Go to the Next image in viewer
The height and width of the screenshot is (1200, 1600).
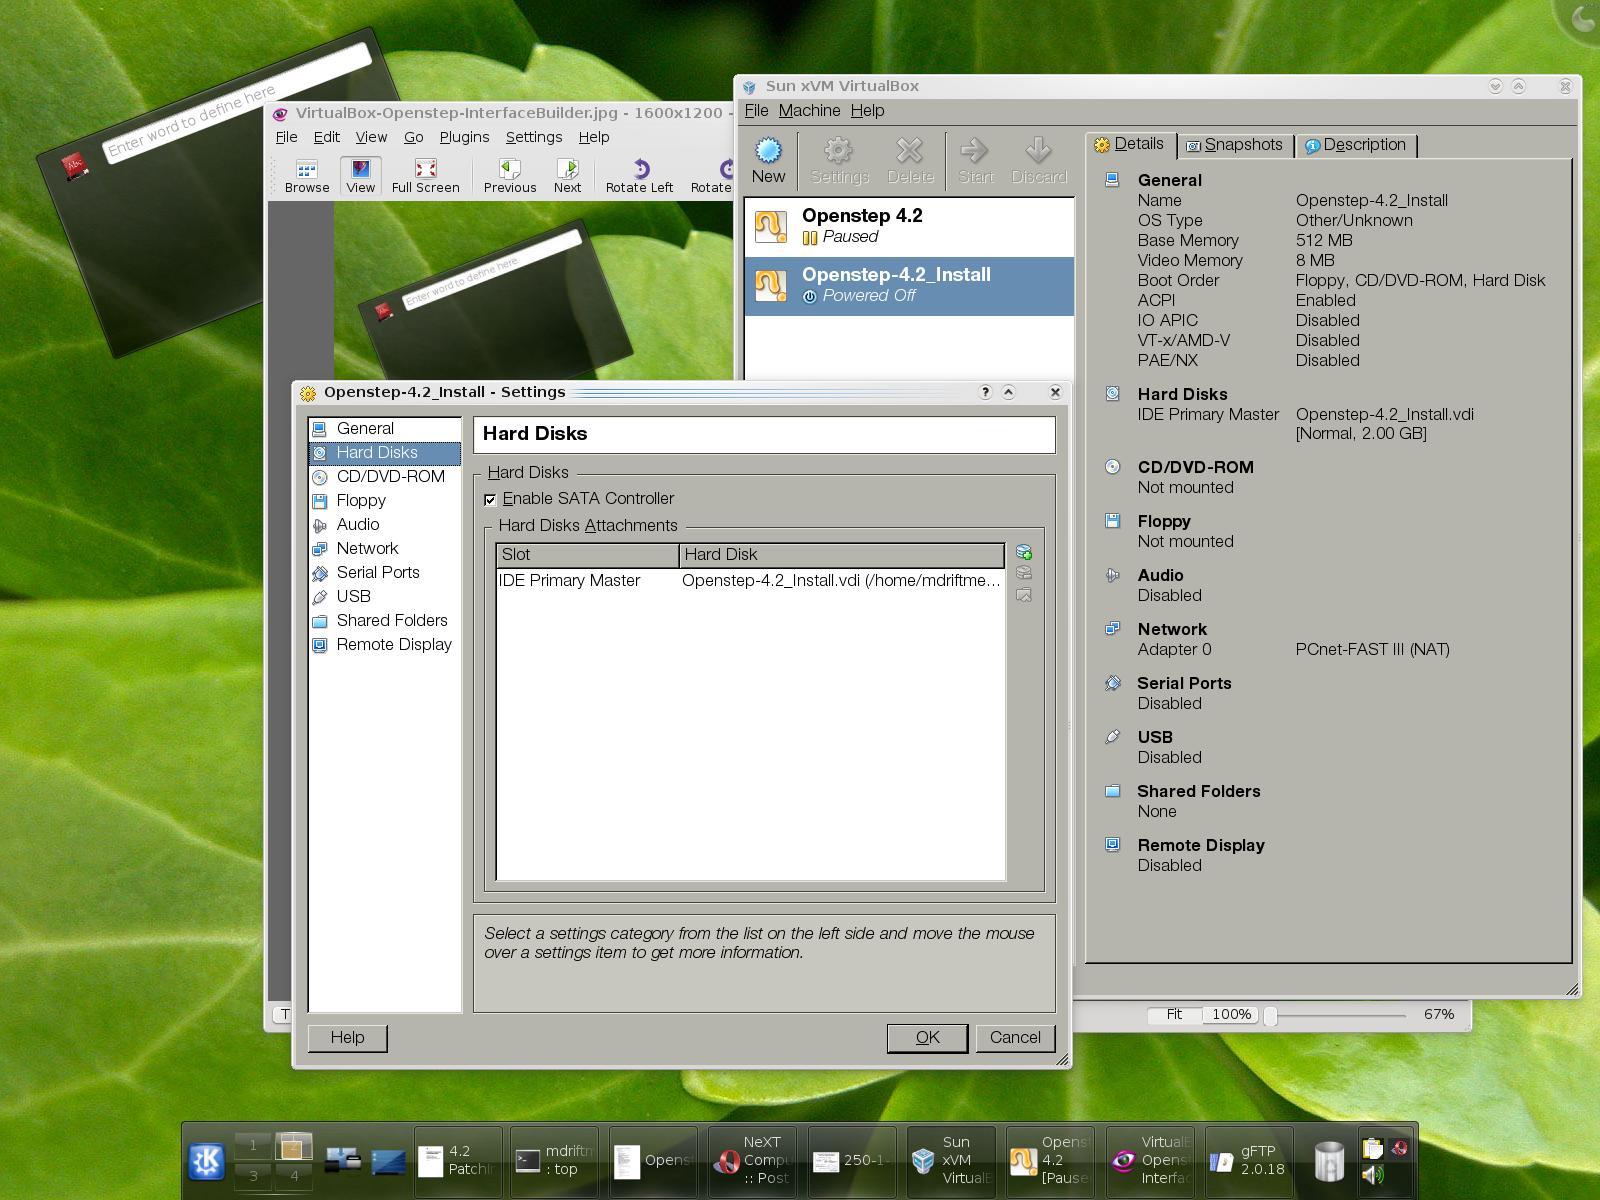[x=567, y=175]
